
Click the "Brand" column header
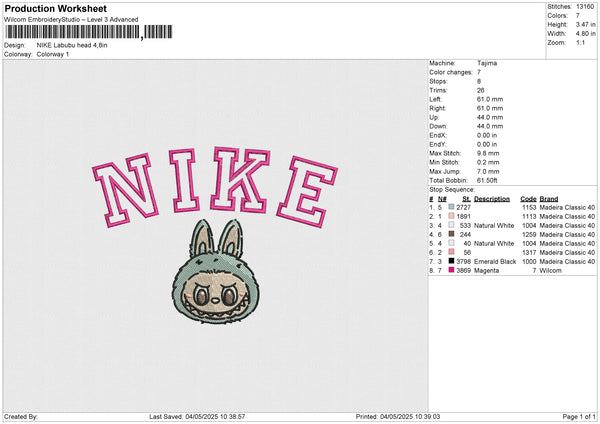[x=549, y=199]
